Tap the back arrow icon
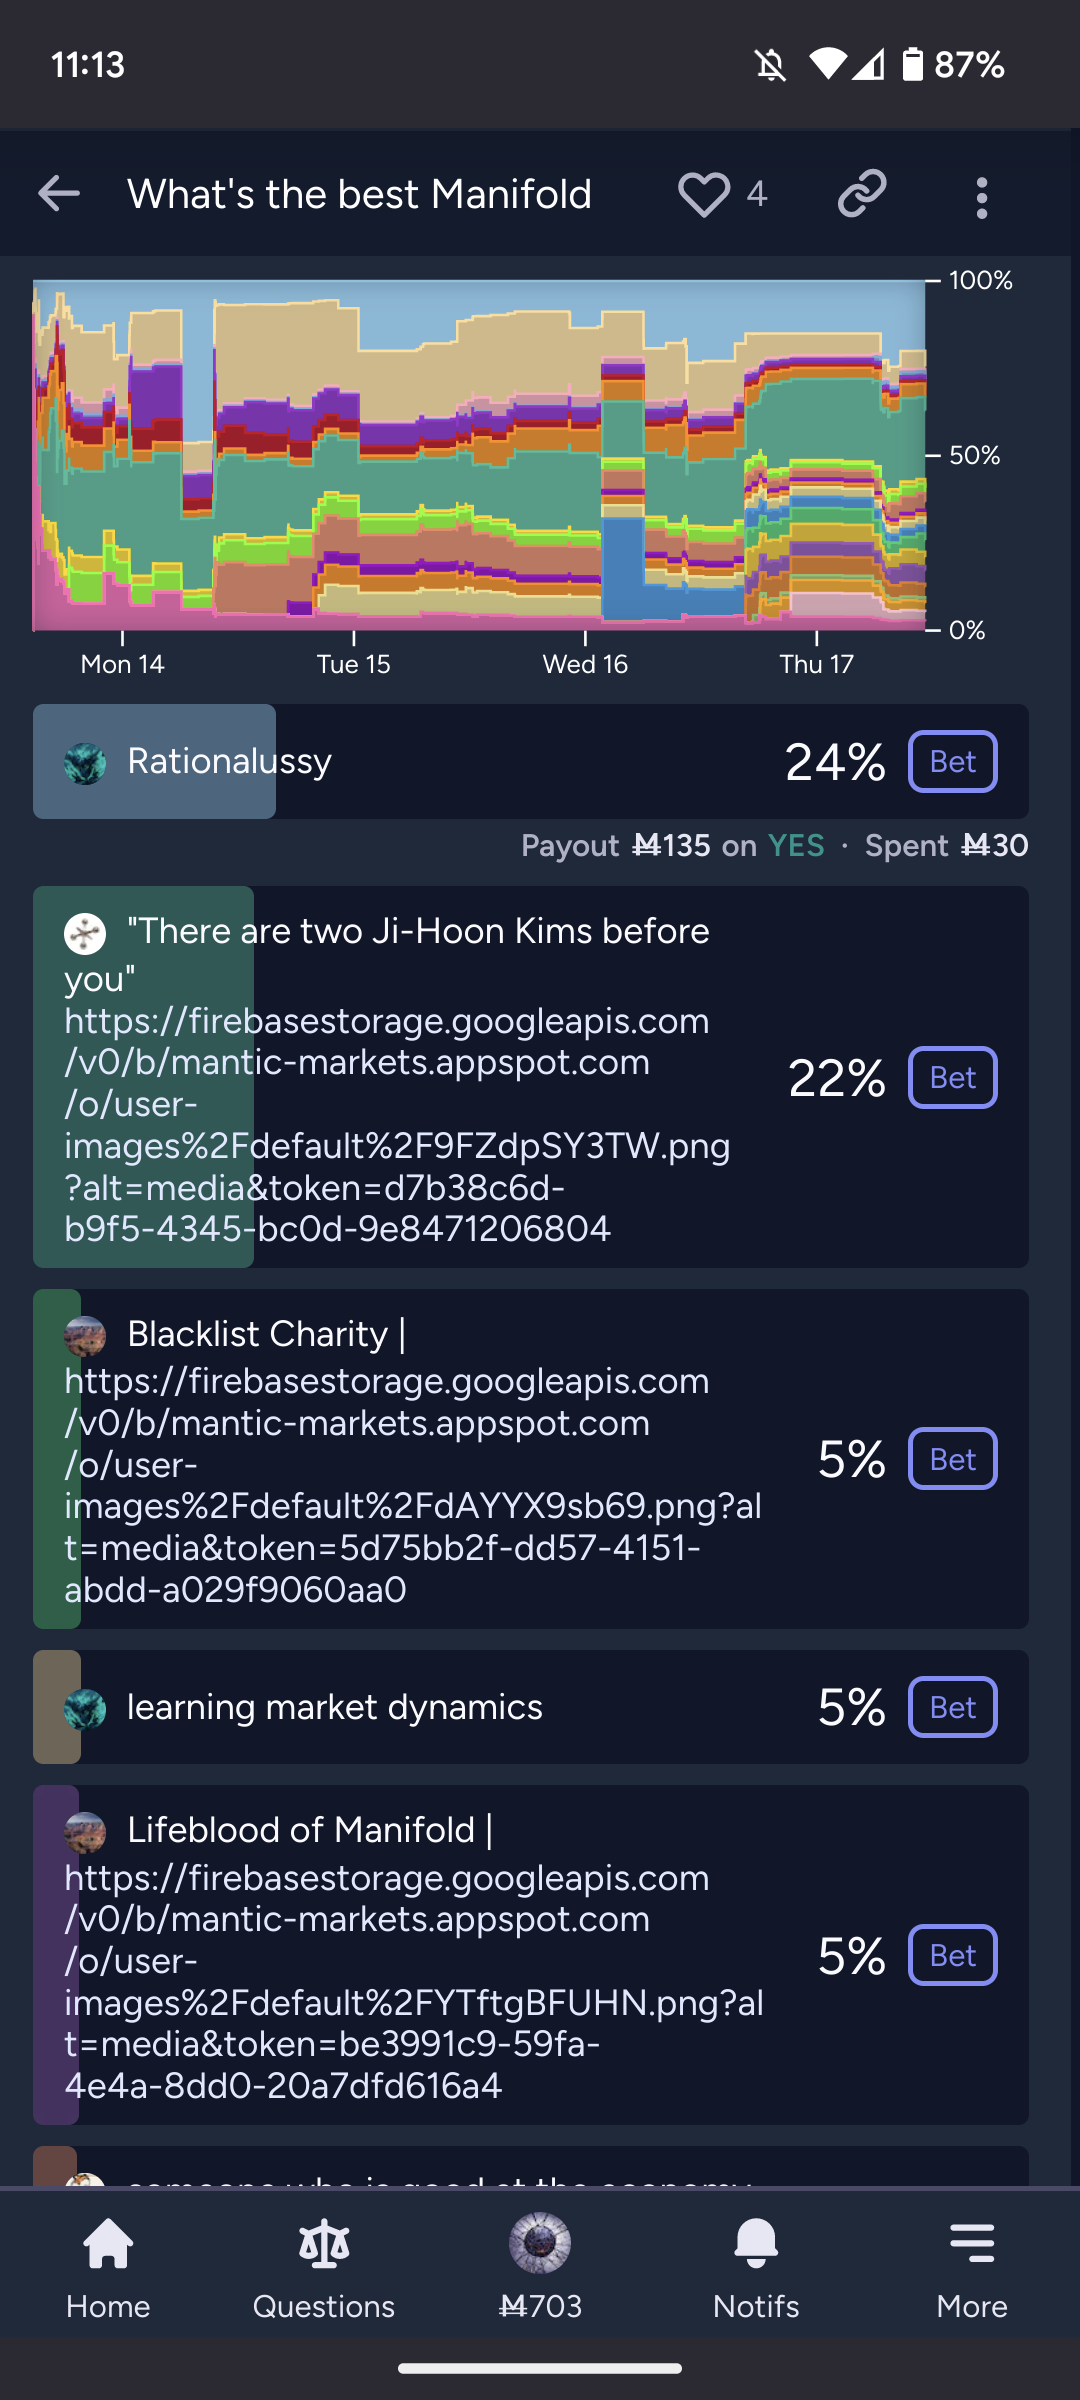 (59, 194)
